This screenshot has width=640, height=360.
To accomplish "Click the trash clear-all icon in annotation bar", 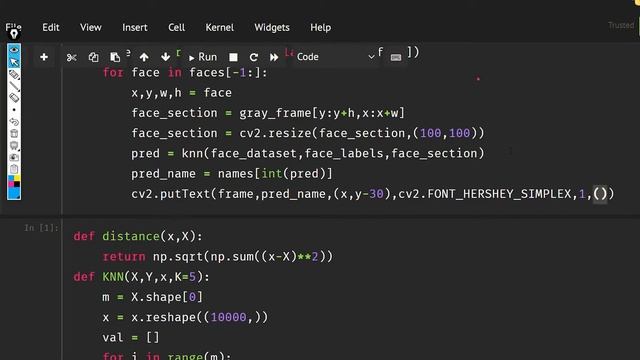I will click(x=14, y=133).
